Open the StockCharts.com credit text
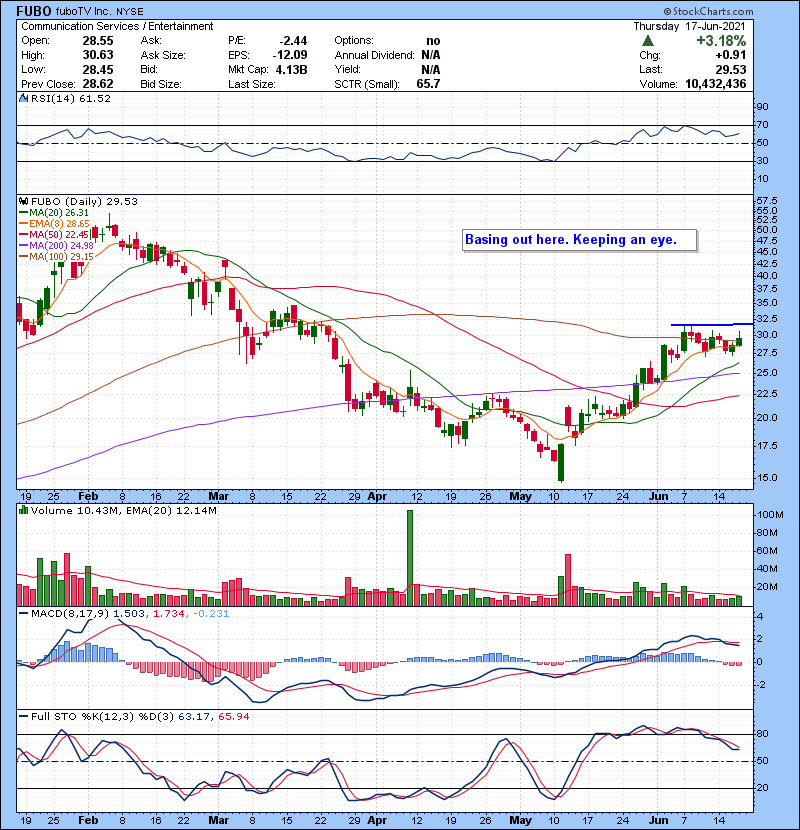Image resolution: width=800 pixels, height=830 pixels. point(708,11)
